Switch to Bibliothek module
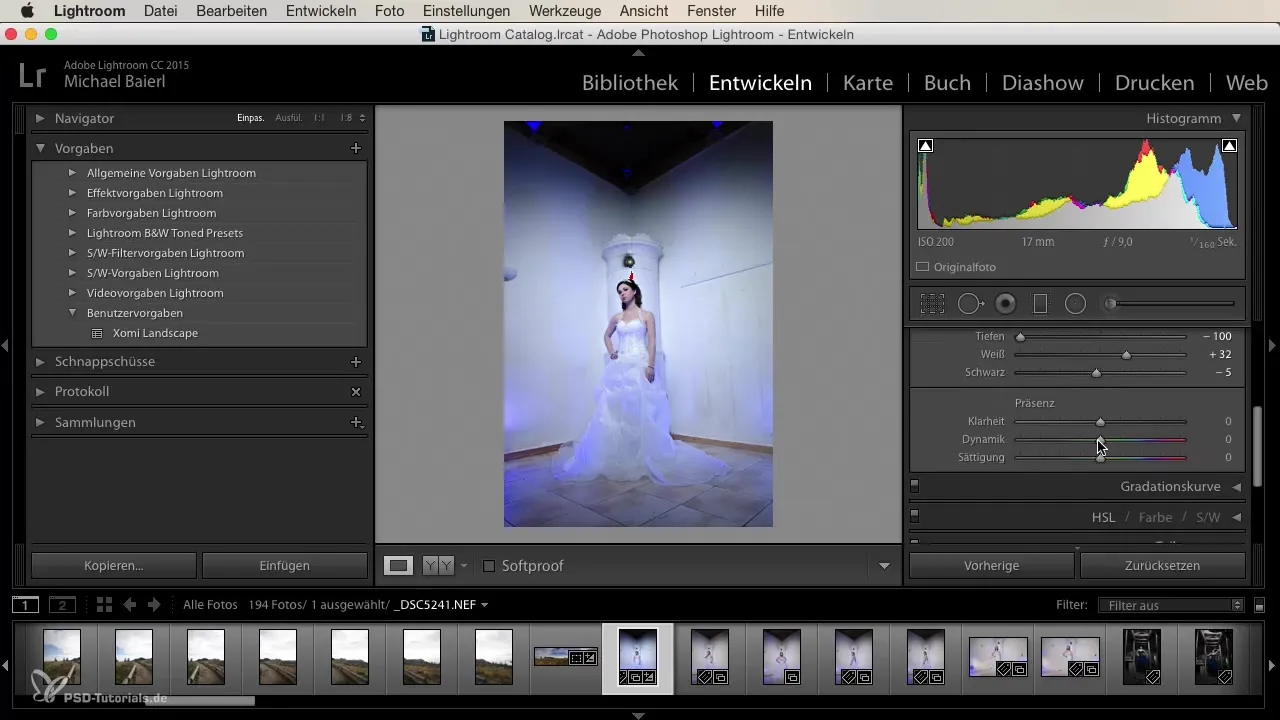The width and height of the screenshot is (1280, 720). click(x=630, y=83)
